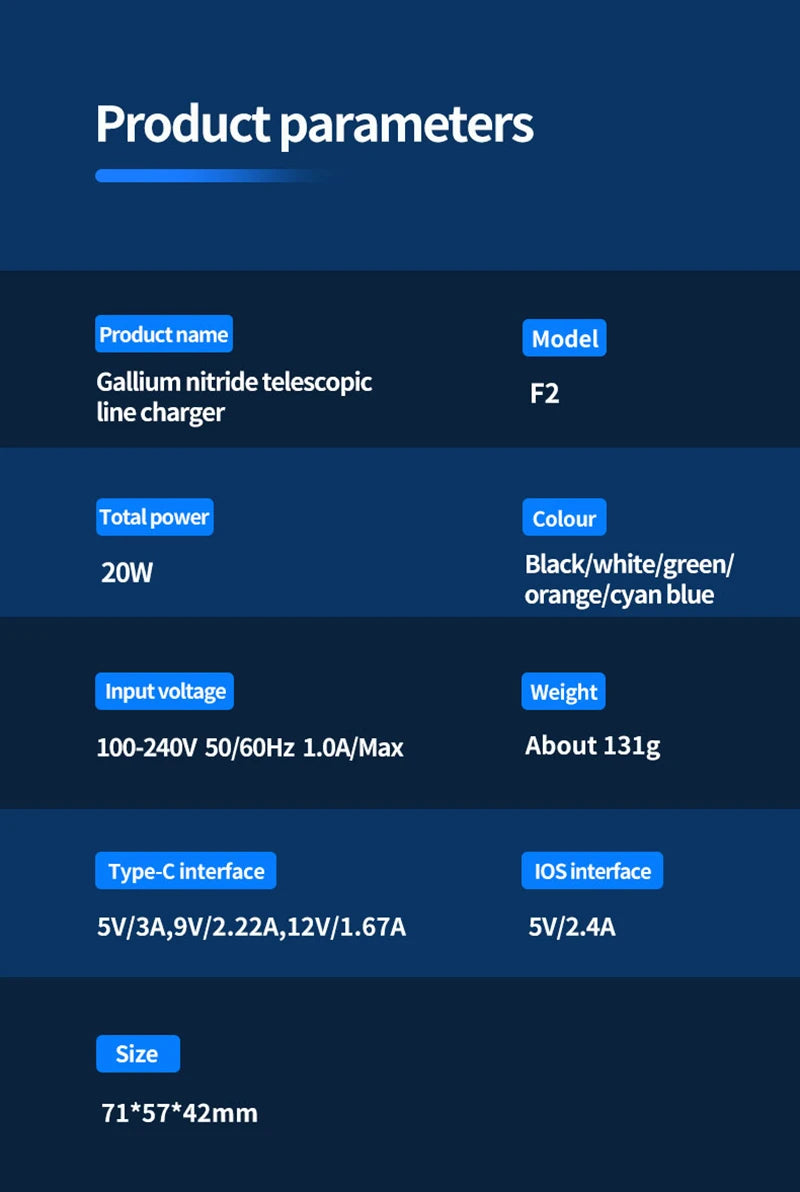Viewport: 800px width, 1192px height.
Task: Select the Type-C interface badge
Action: click(186, 871)
